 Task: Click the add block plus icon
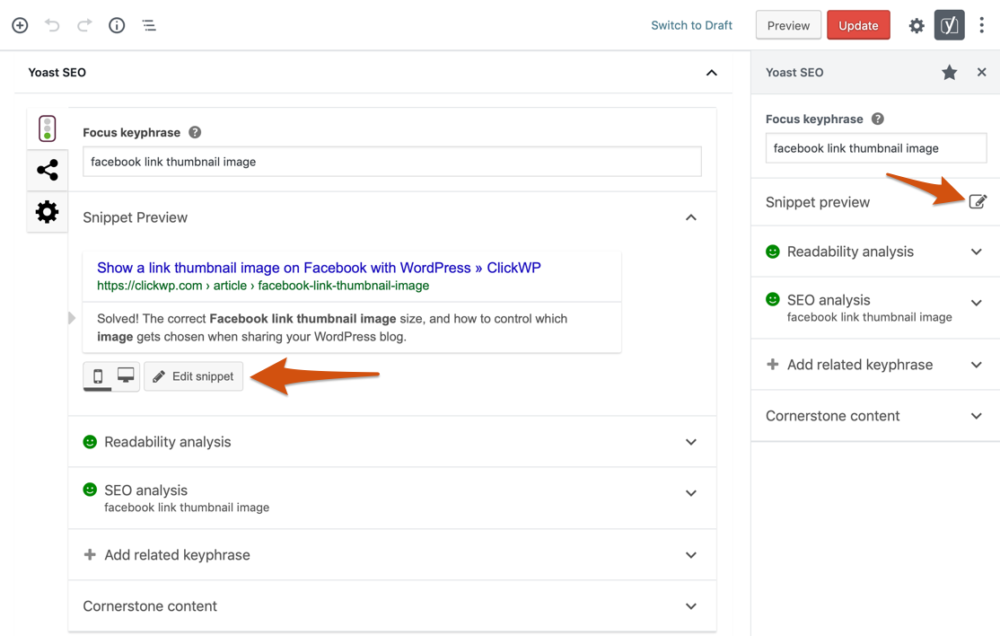(x=20, y=26)
